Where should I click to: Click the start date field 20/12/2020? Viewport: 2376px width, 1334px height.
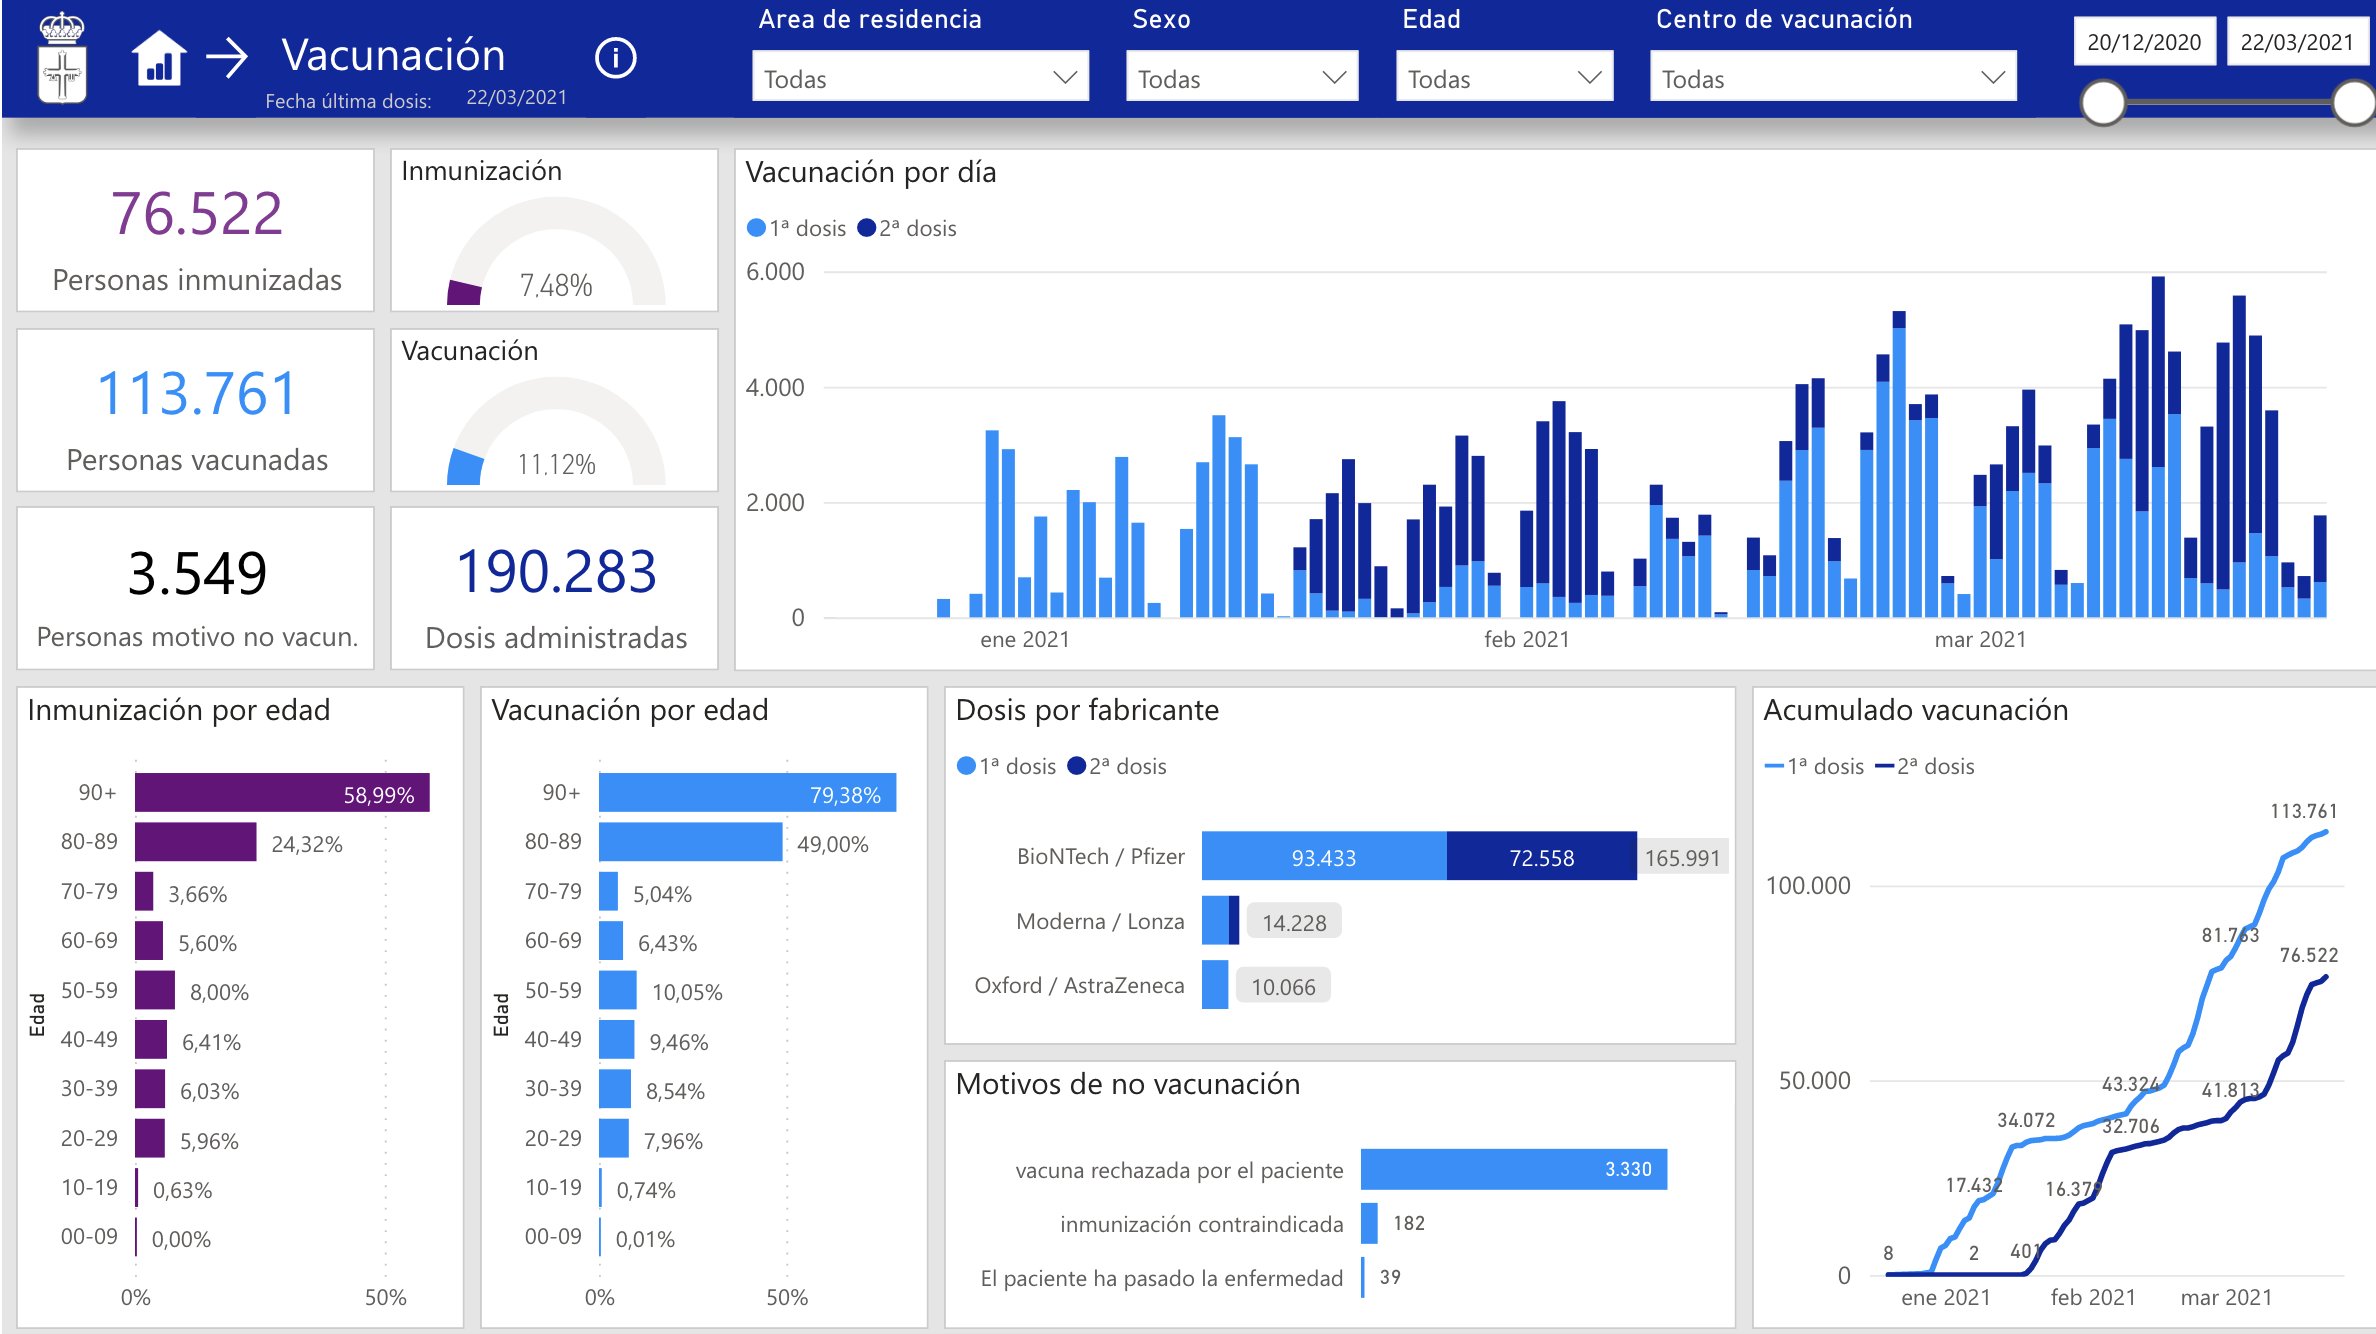[x=2144, y=42]
